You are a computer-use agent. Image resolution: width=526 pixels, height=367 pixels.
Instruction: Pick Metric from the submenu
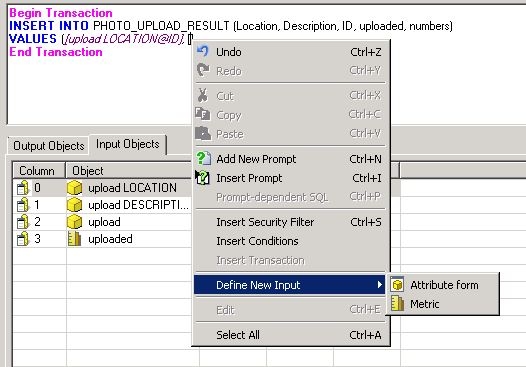click(x=443, y=304)
